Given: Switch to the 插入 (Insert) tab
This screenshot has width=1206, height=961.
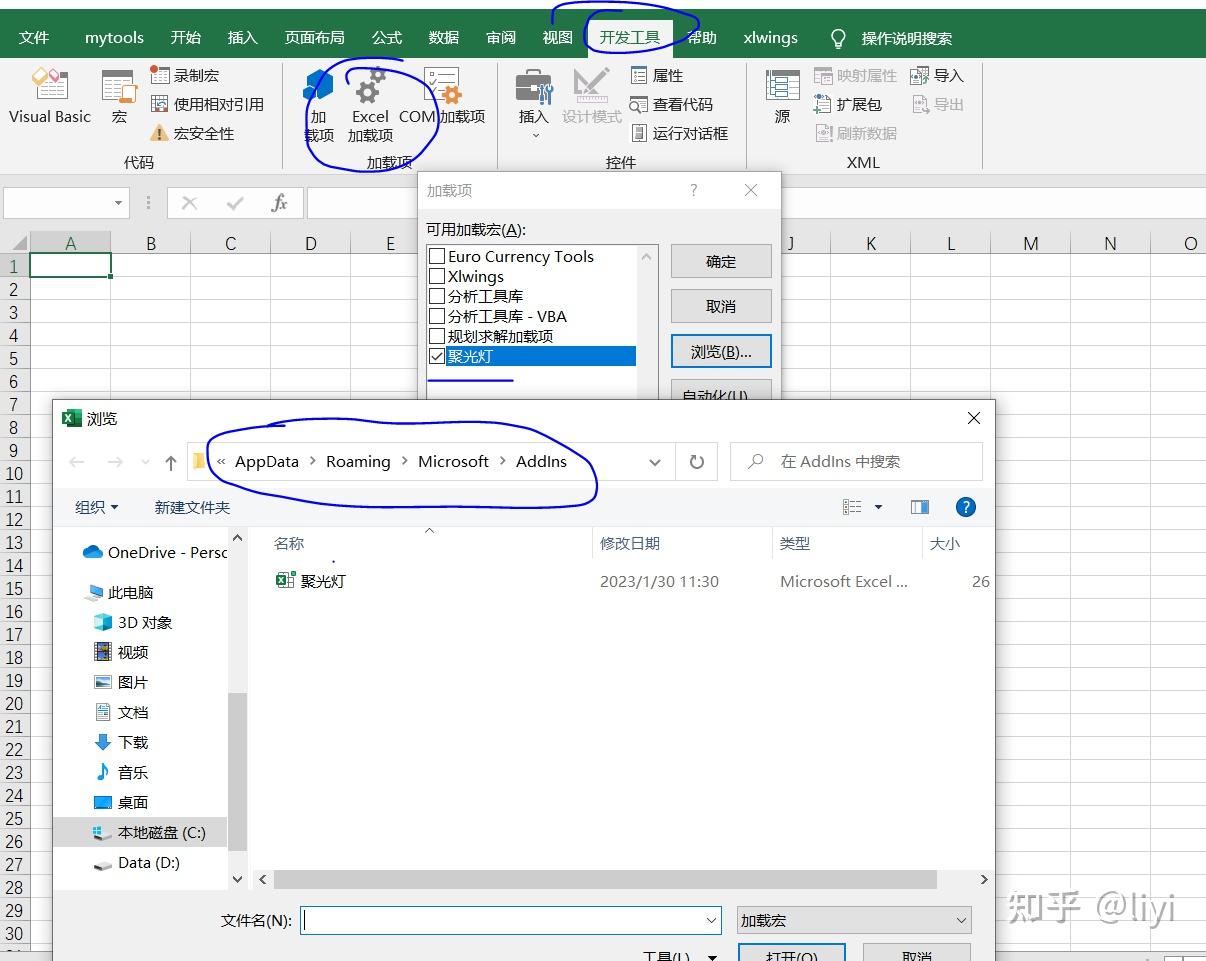Looking at the screenshot, I should point(242,38).
